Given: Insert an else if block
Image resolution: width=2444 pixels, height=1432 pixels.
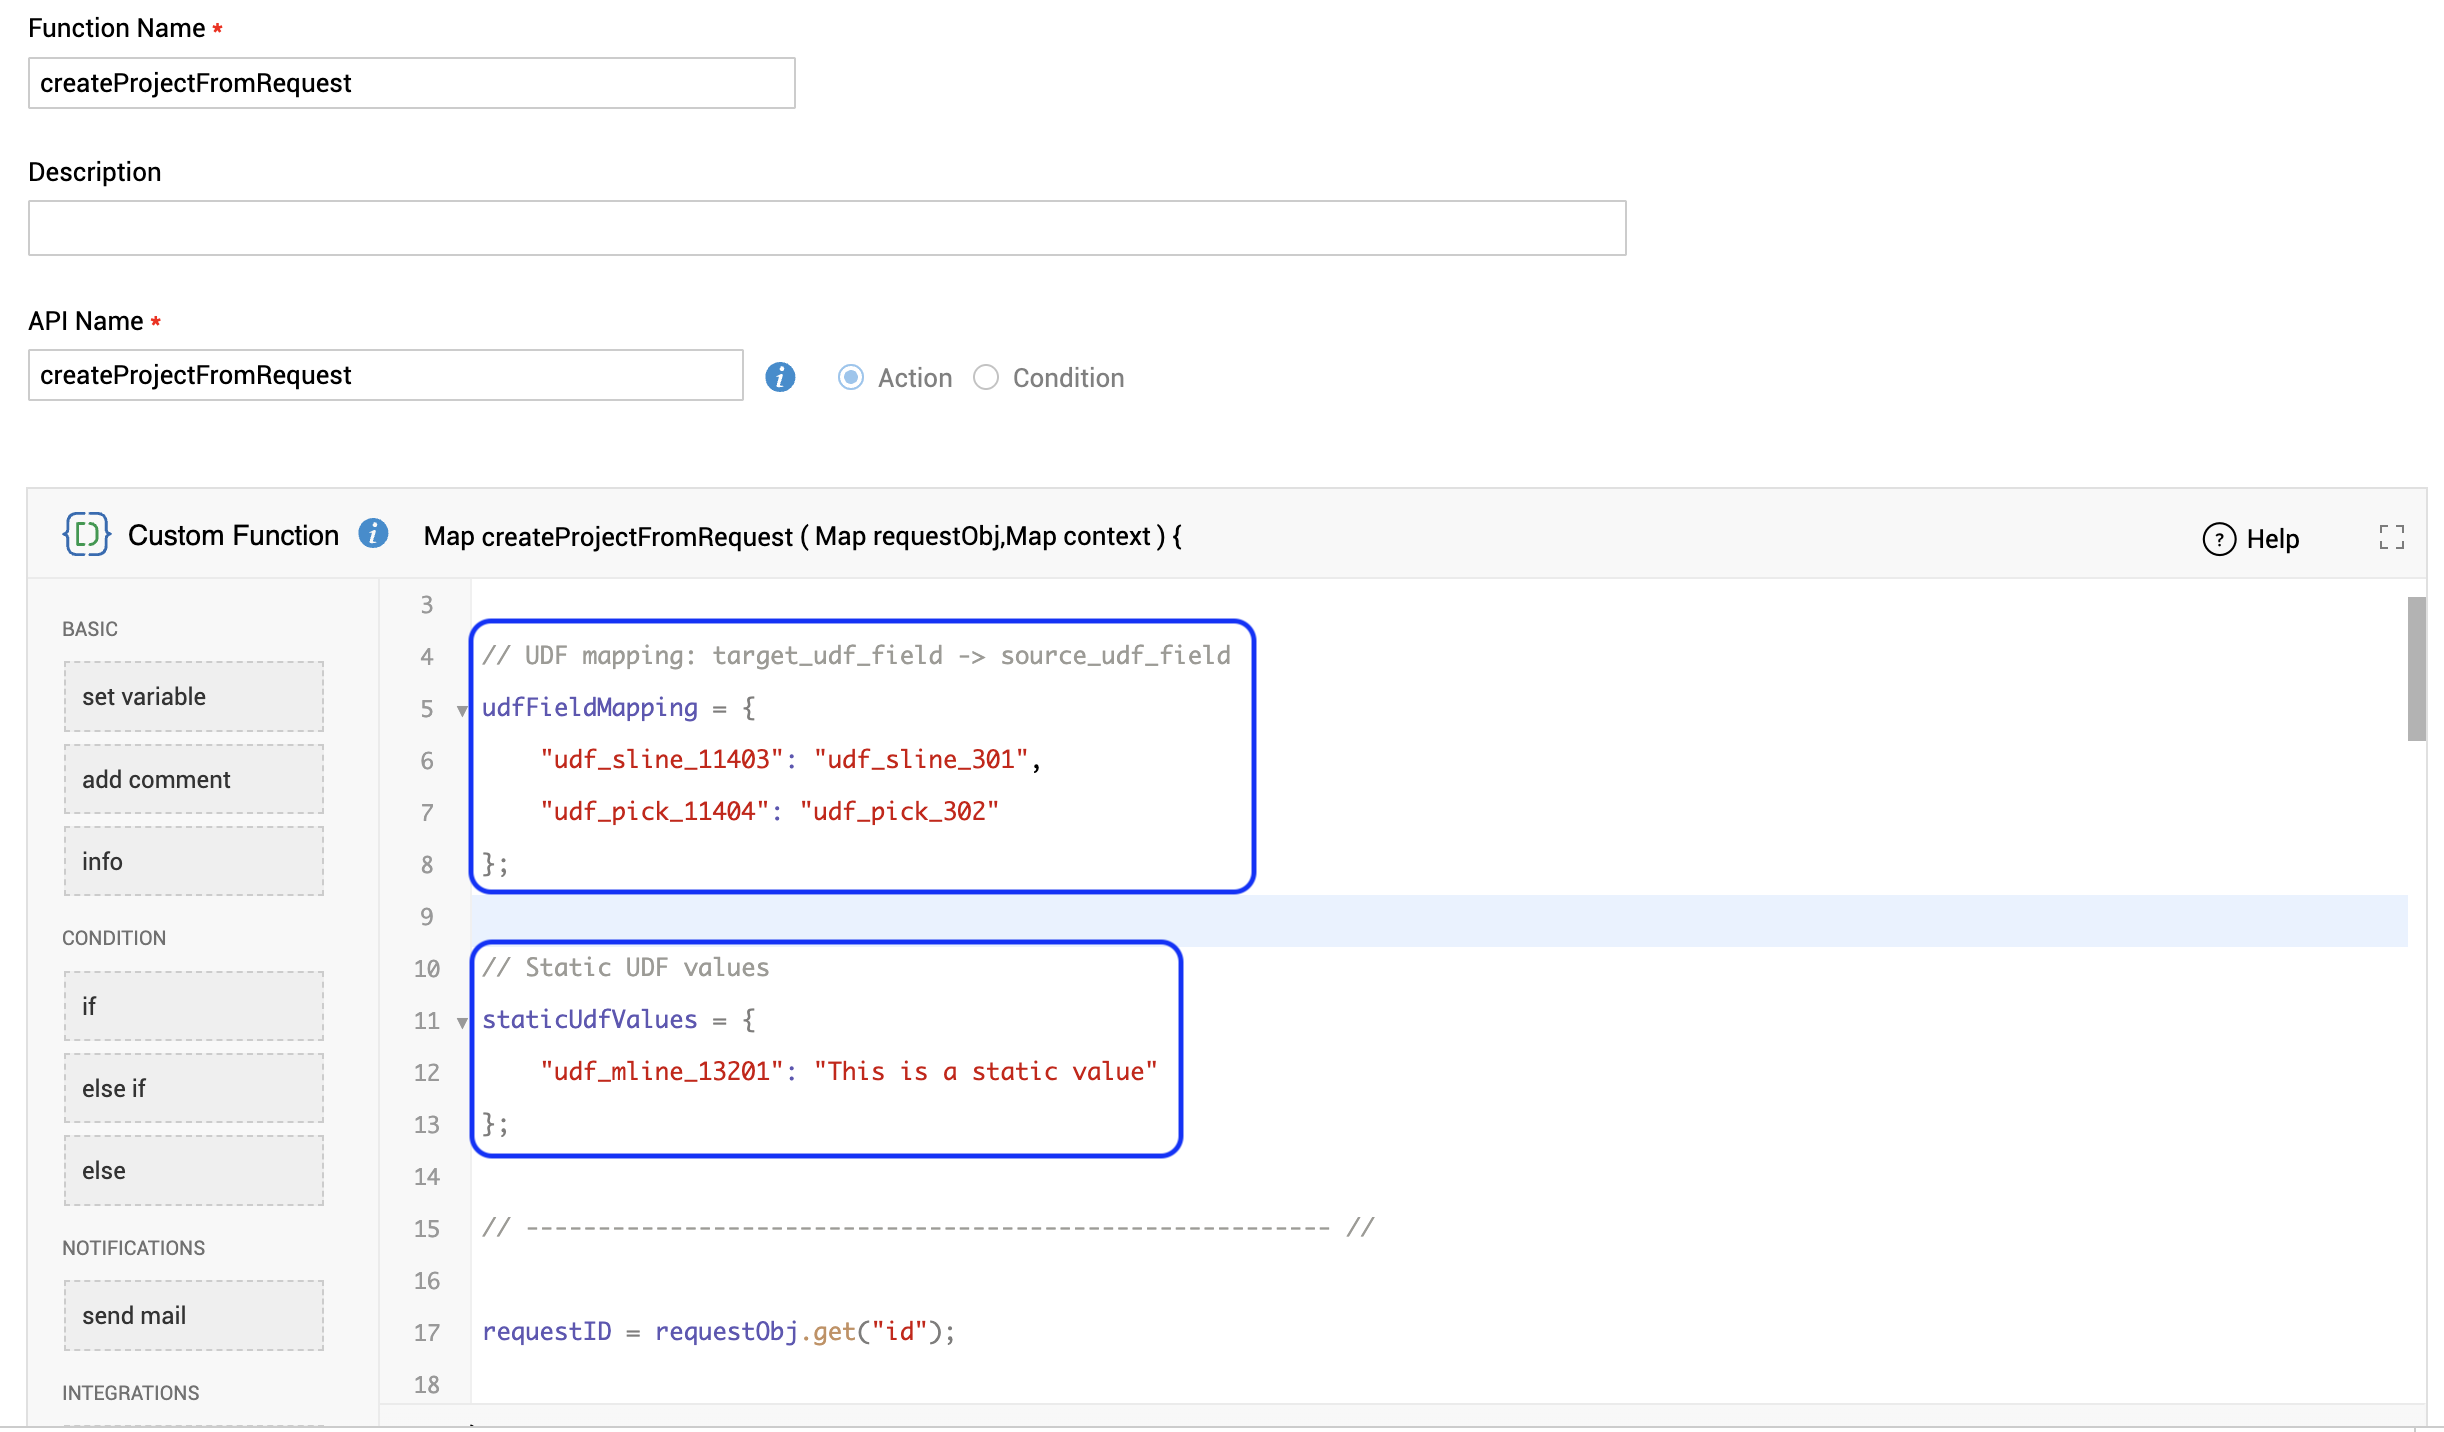Looking at the screenshot, I should click(x=193, y=1088).
